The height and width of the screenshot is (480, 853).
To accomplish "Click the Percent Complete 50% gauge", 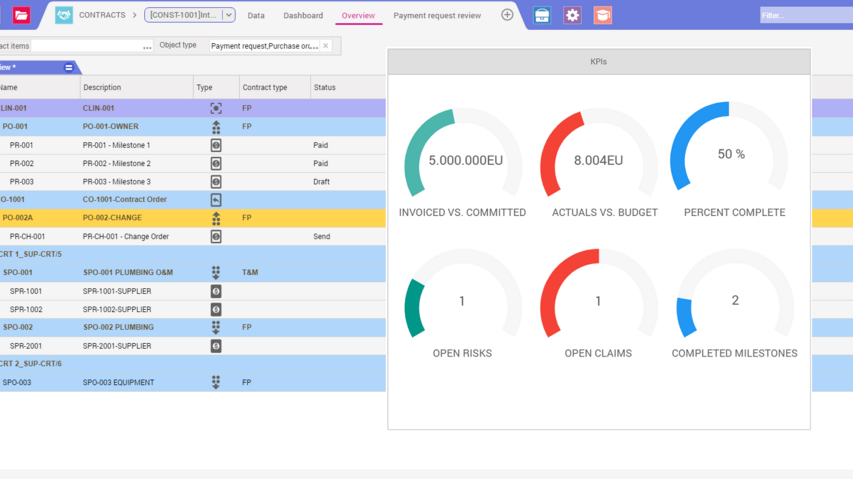I will click(730, 155).
